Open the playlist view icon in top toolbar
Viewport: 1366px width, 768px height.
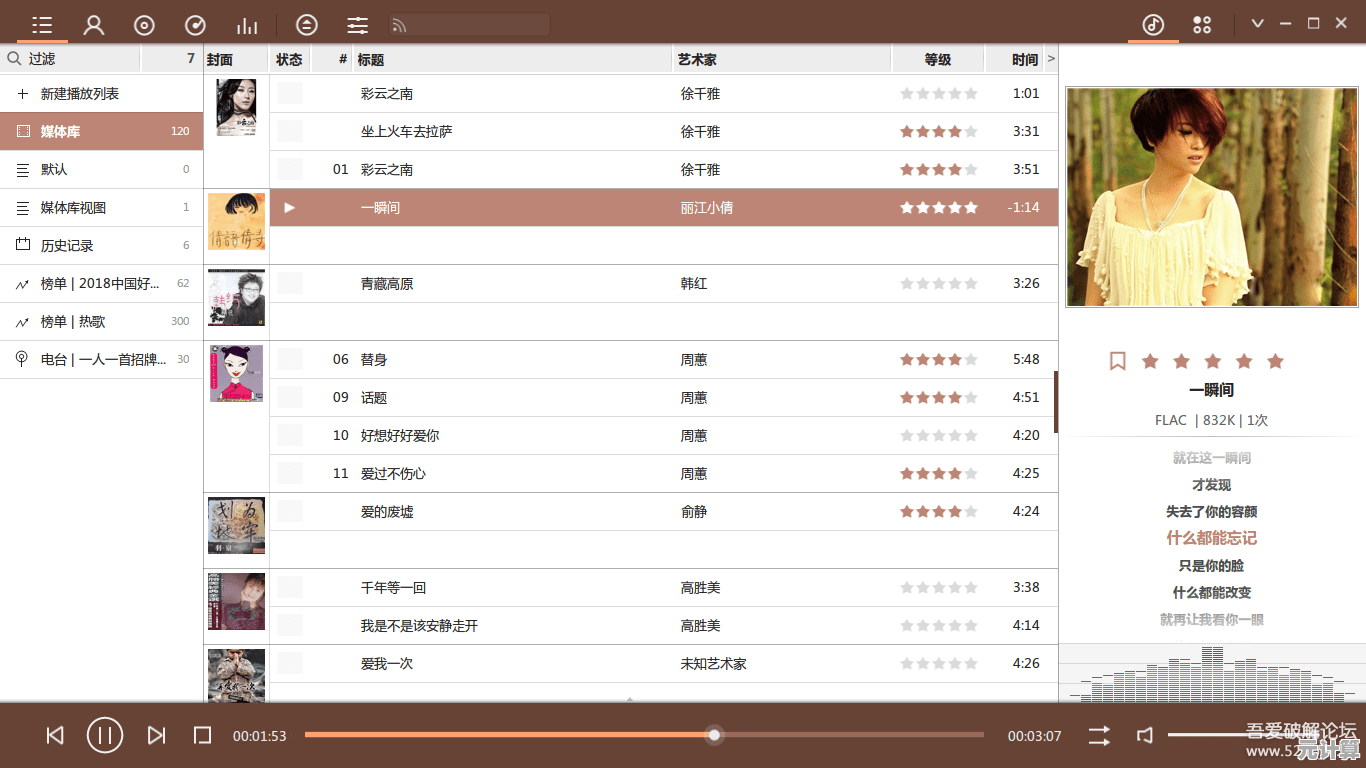coord(42,25)
